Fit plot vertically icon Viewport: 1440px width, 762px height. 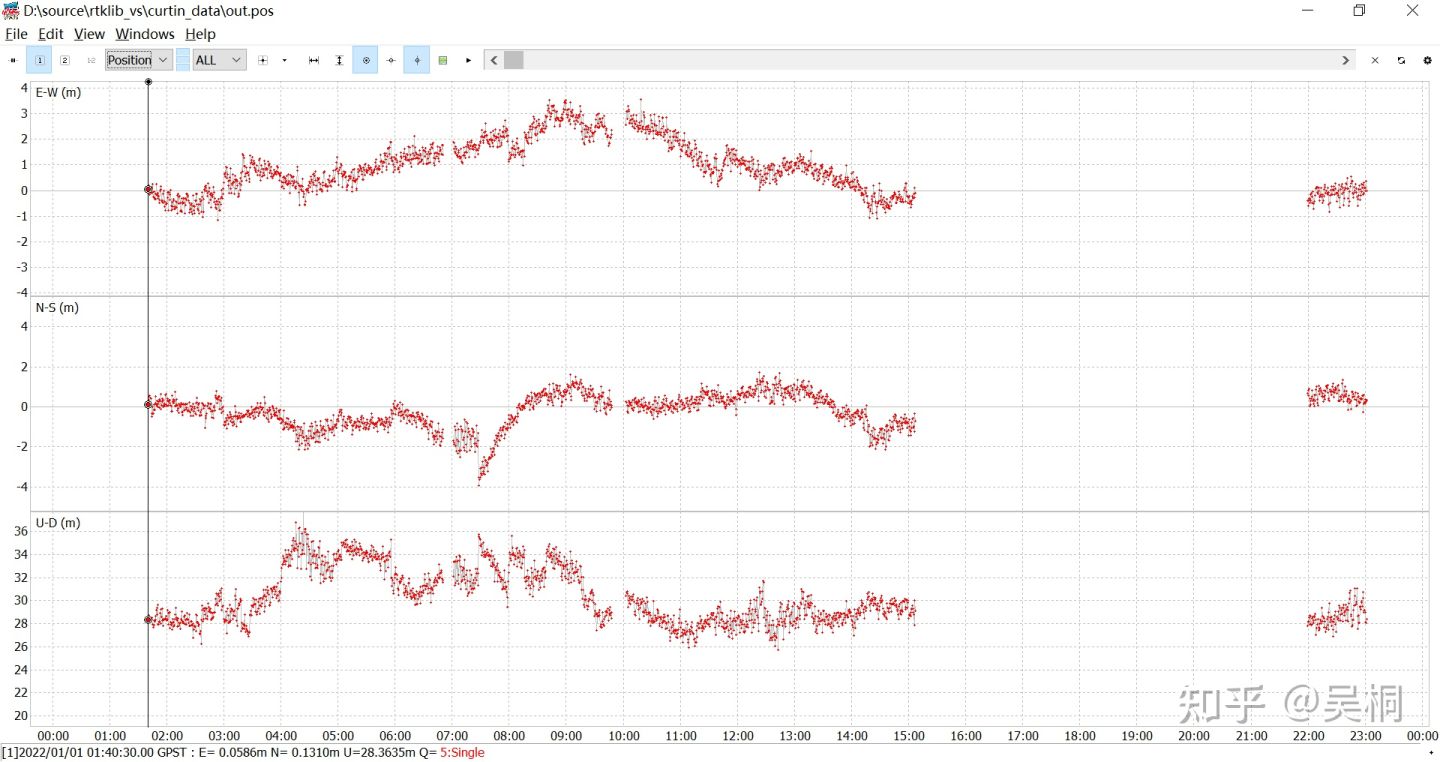click(x=339, y=60)
